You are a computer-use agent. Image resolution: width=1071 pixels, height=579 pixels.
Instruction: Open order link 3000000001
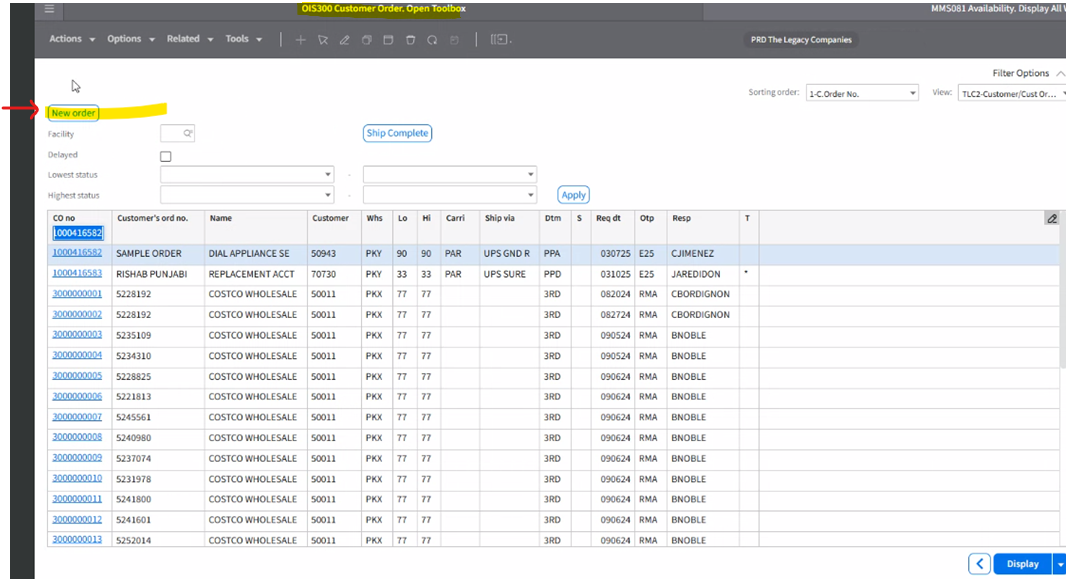click(x=77, y=294)
